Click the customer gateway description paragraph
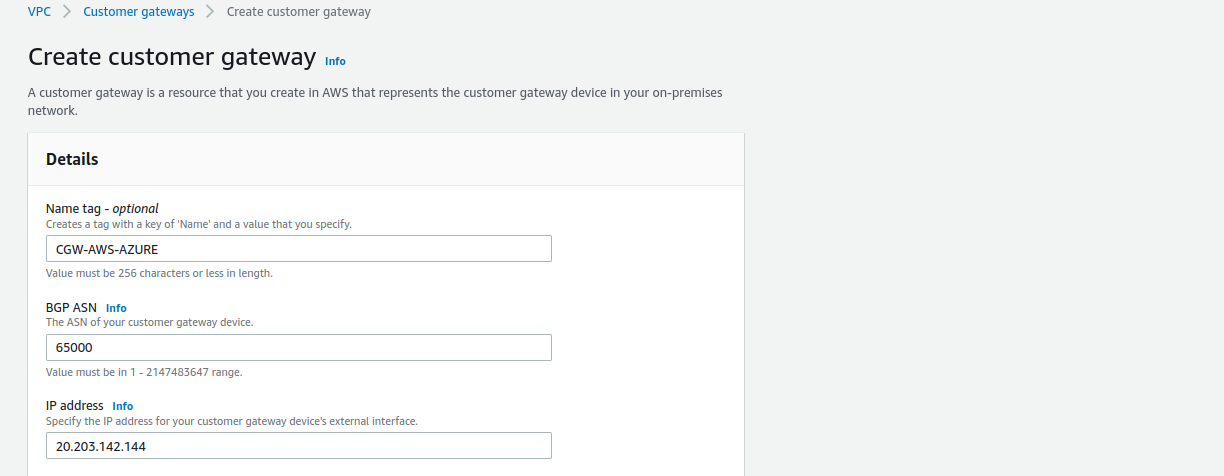Screen dimensions: 1224x476 [374, 101]
